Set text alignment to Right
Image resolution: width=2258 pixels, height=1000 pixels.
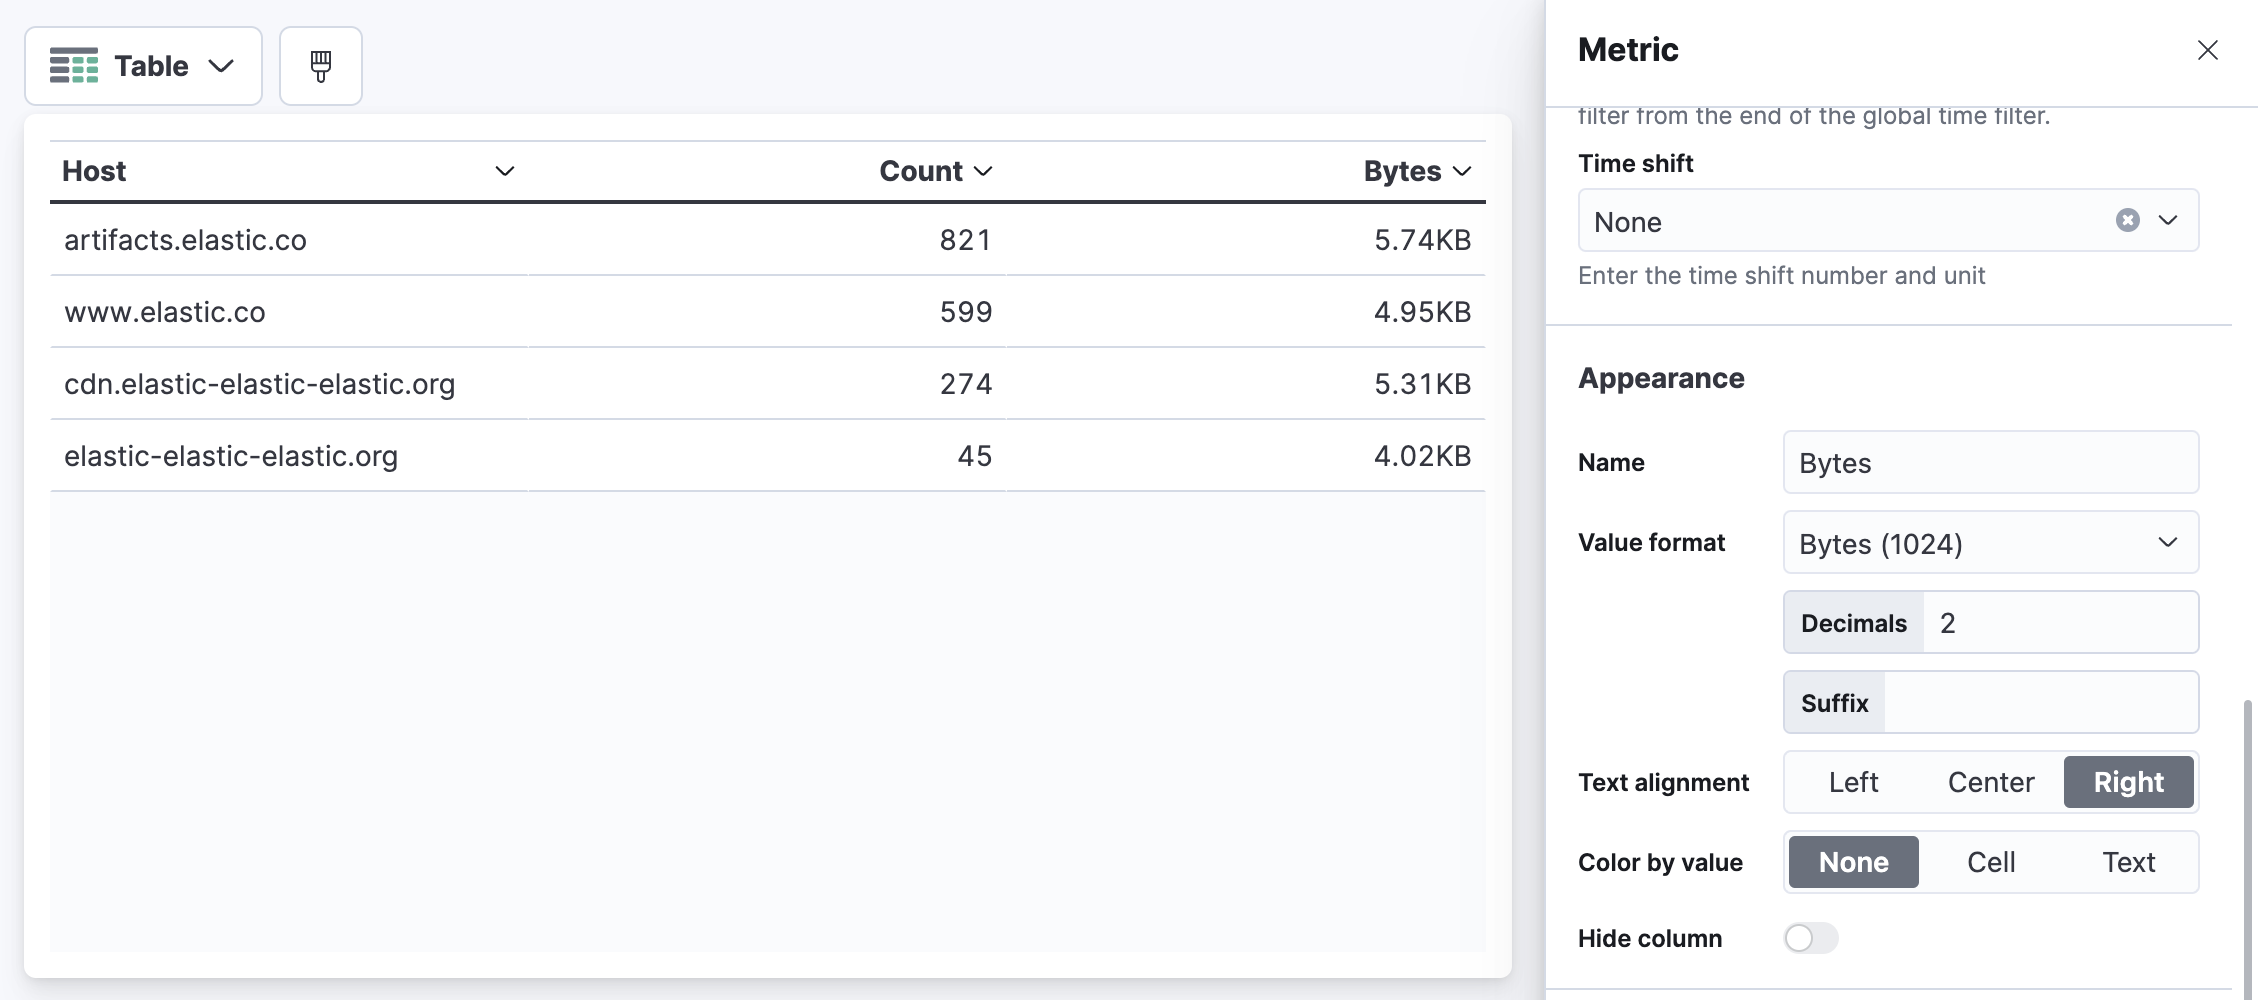[x=2129, y=782]
